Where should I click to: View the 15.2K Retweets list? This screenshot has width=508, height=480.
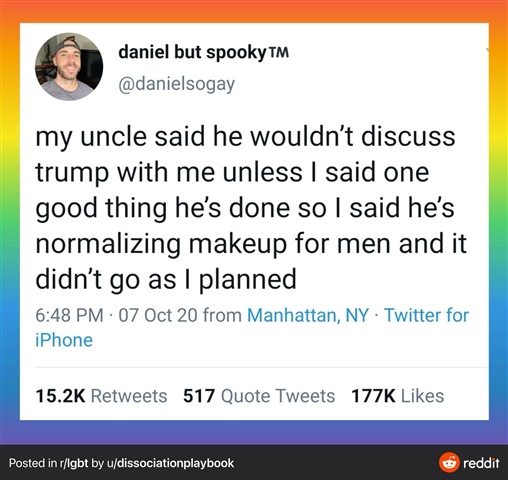tap(101, 396)
